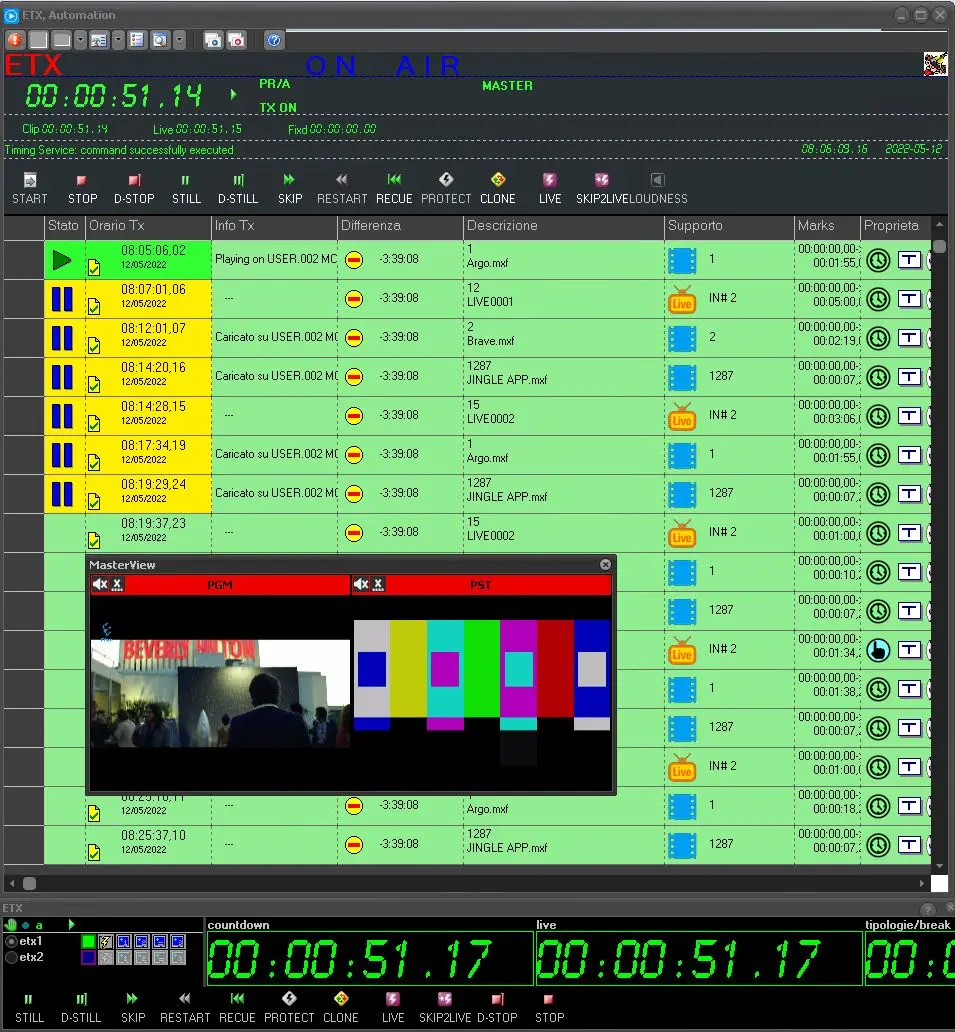The image size is (955, 1032).
Task: Expand the dropdown arrow after the ID card icon
Action: (x=118, y=40)
